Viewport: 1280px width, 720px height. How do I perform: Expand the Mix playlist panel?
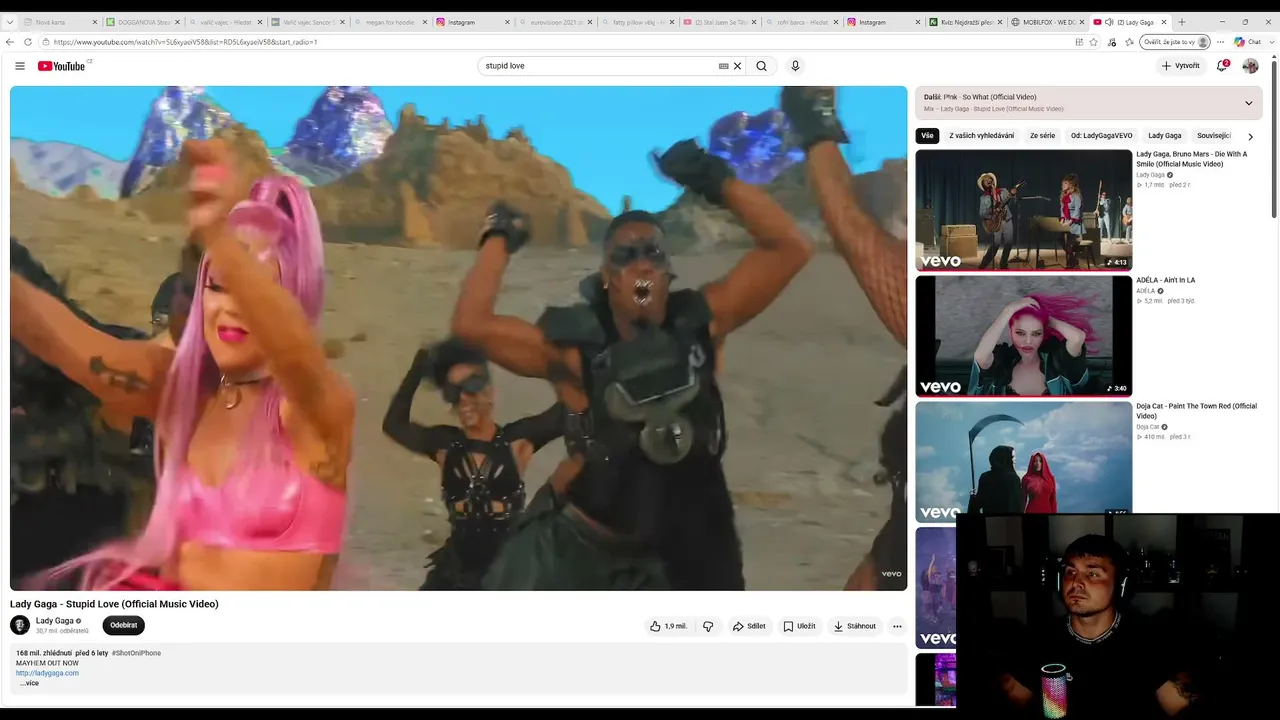coord(1248,103)
